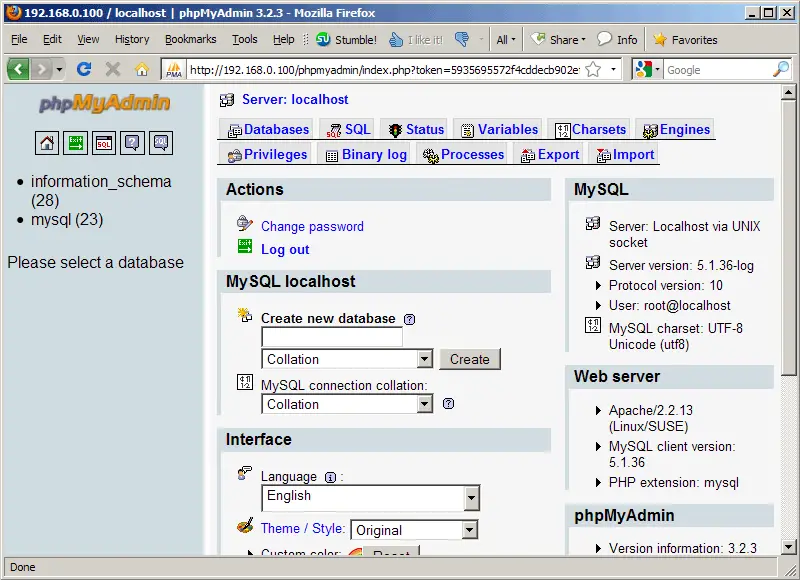Image resolution: width=800 pixels, height=580 pixels.
Task: Click the Theme / Style link
Action: pos(303,528)
